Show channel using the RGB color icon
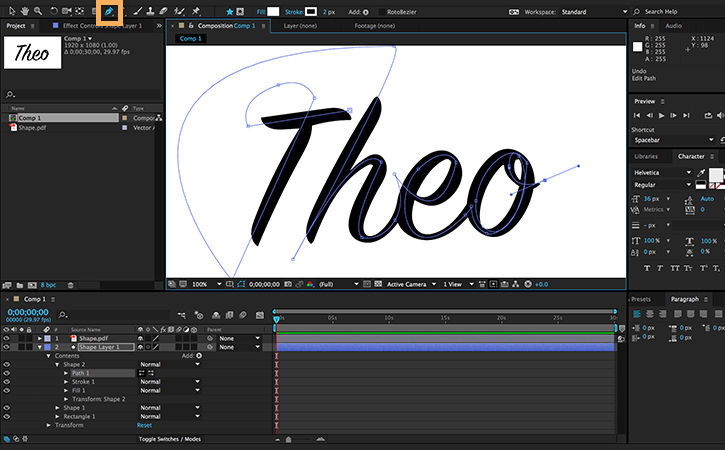 pyautogui.click(x=310, y=284)
